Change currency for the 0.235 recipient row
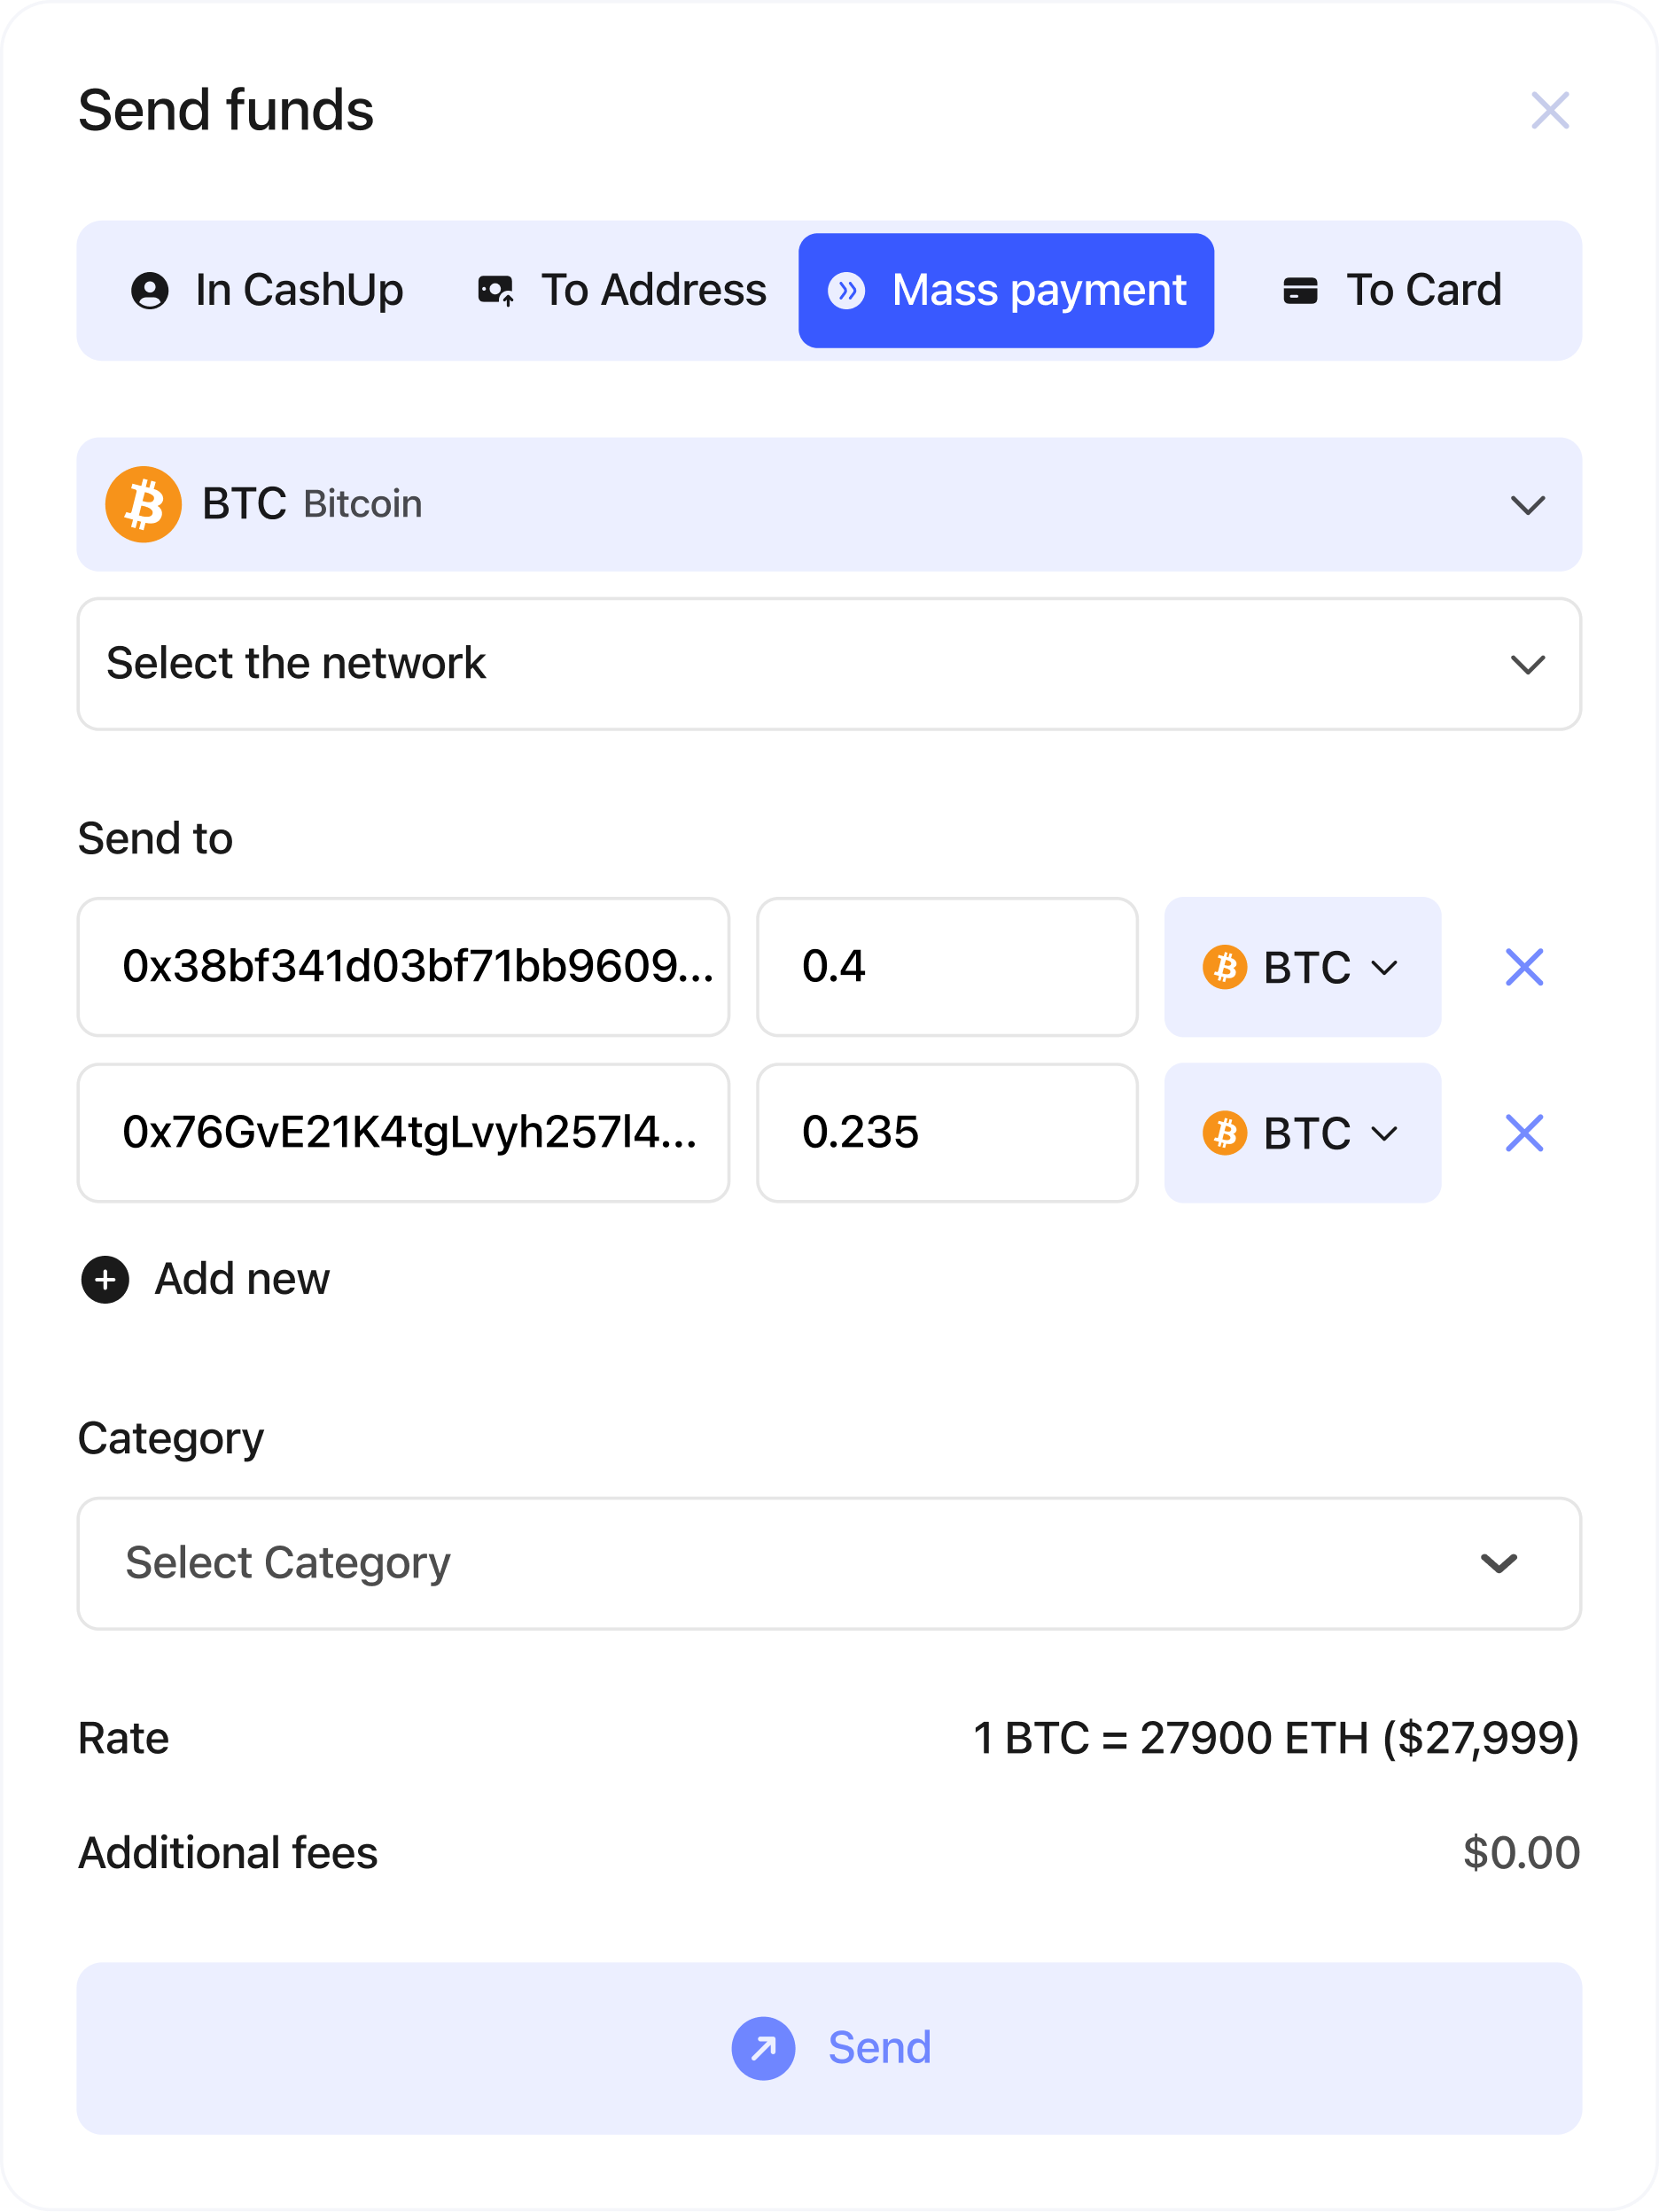Image resolution: width=1659 pixels, height=2212 pixels. pyautogui.click(x=1302, y=1133)
